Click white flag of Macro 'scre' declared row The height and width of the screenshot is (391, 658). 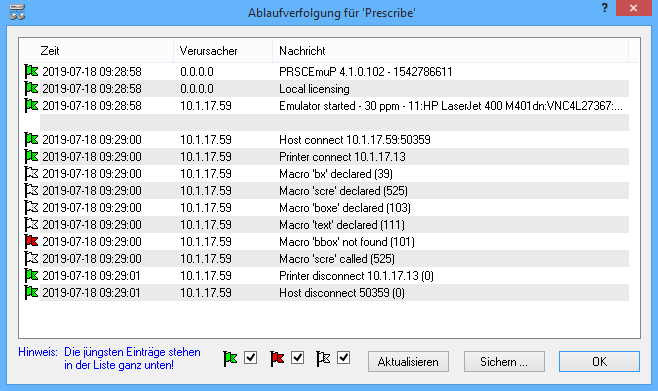tap(31, 190)
